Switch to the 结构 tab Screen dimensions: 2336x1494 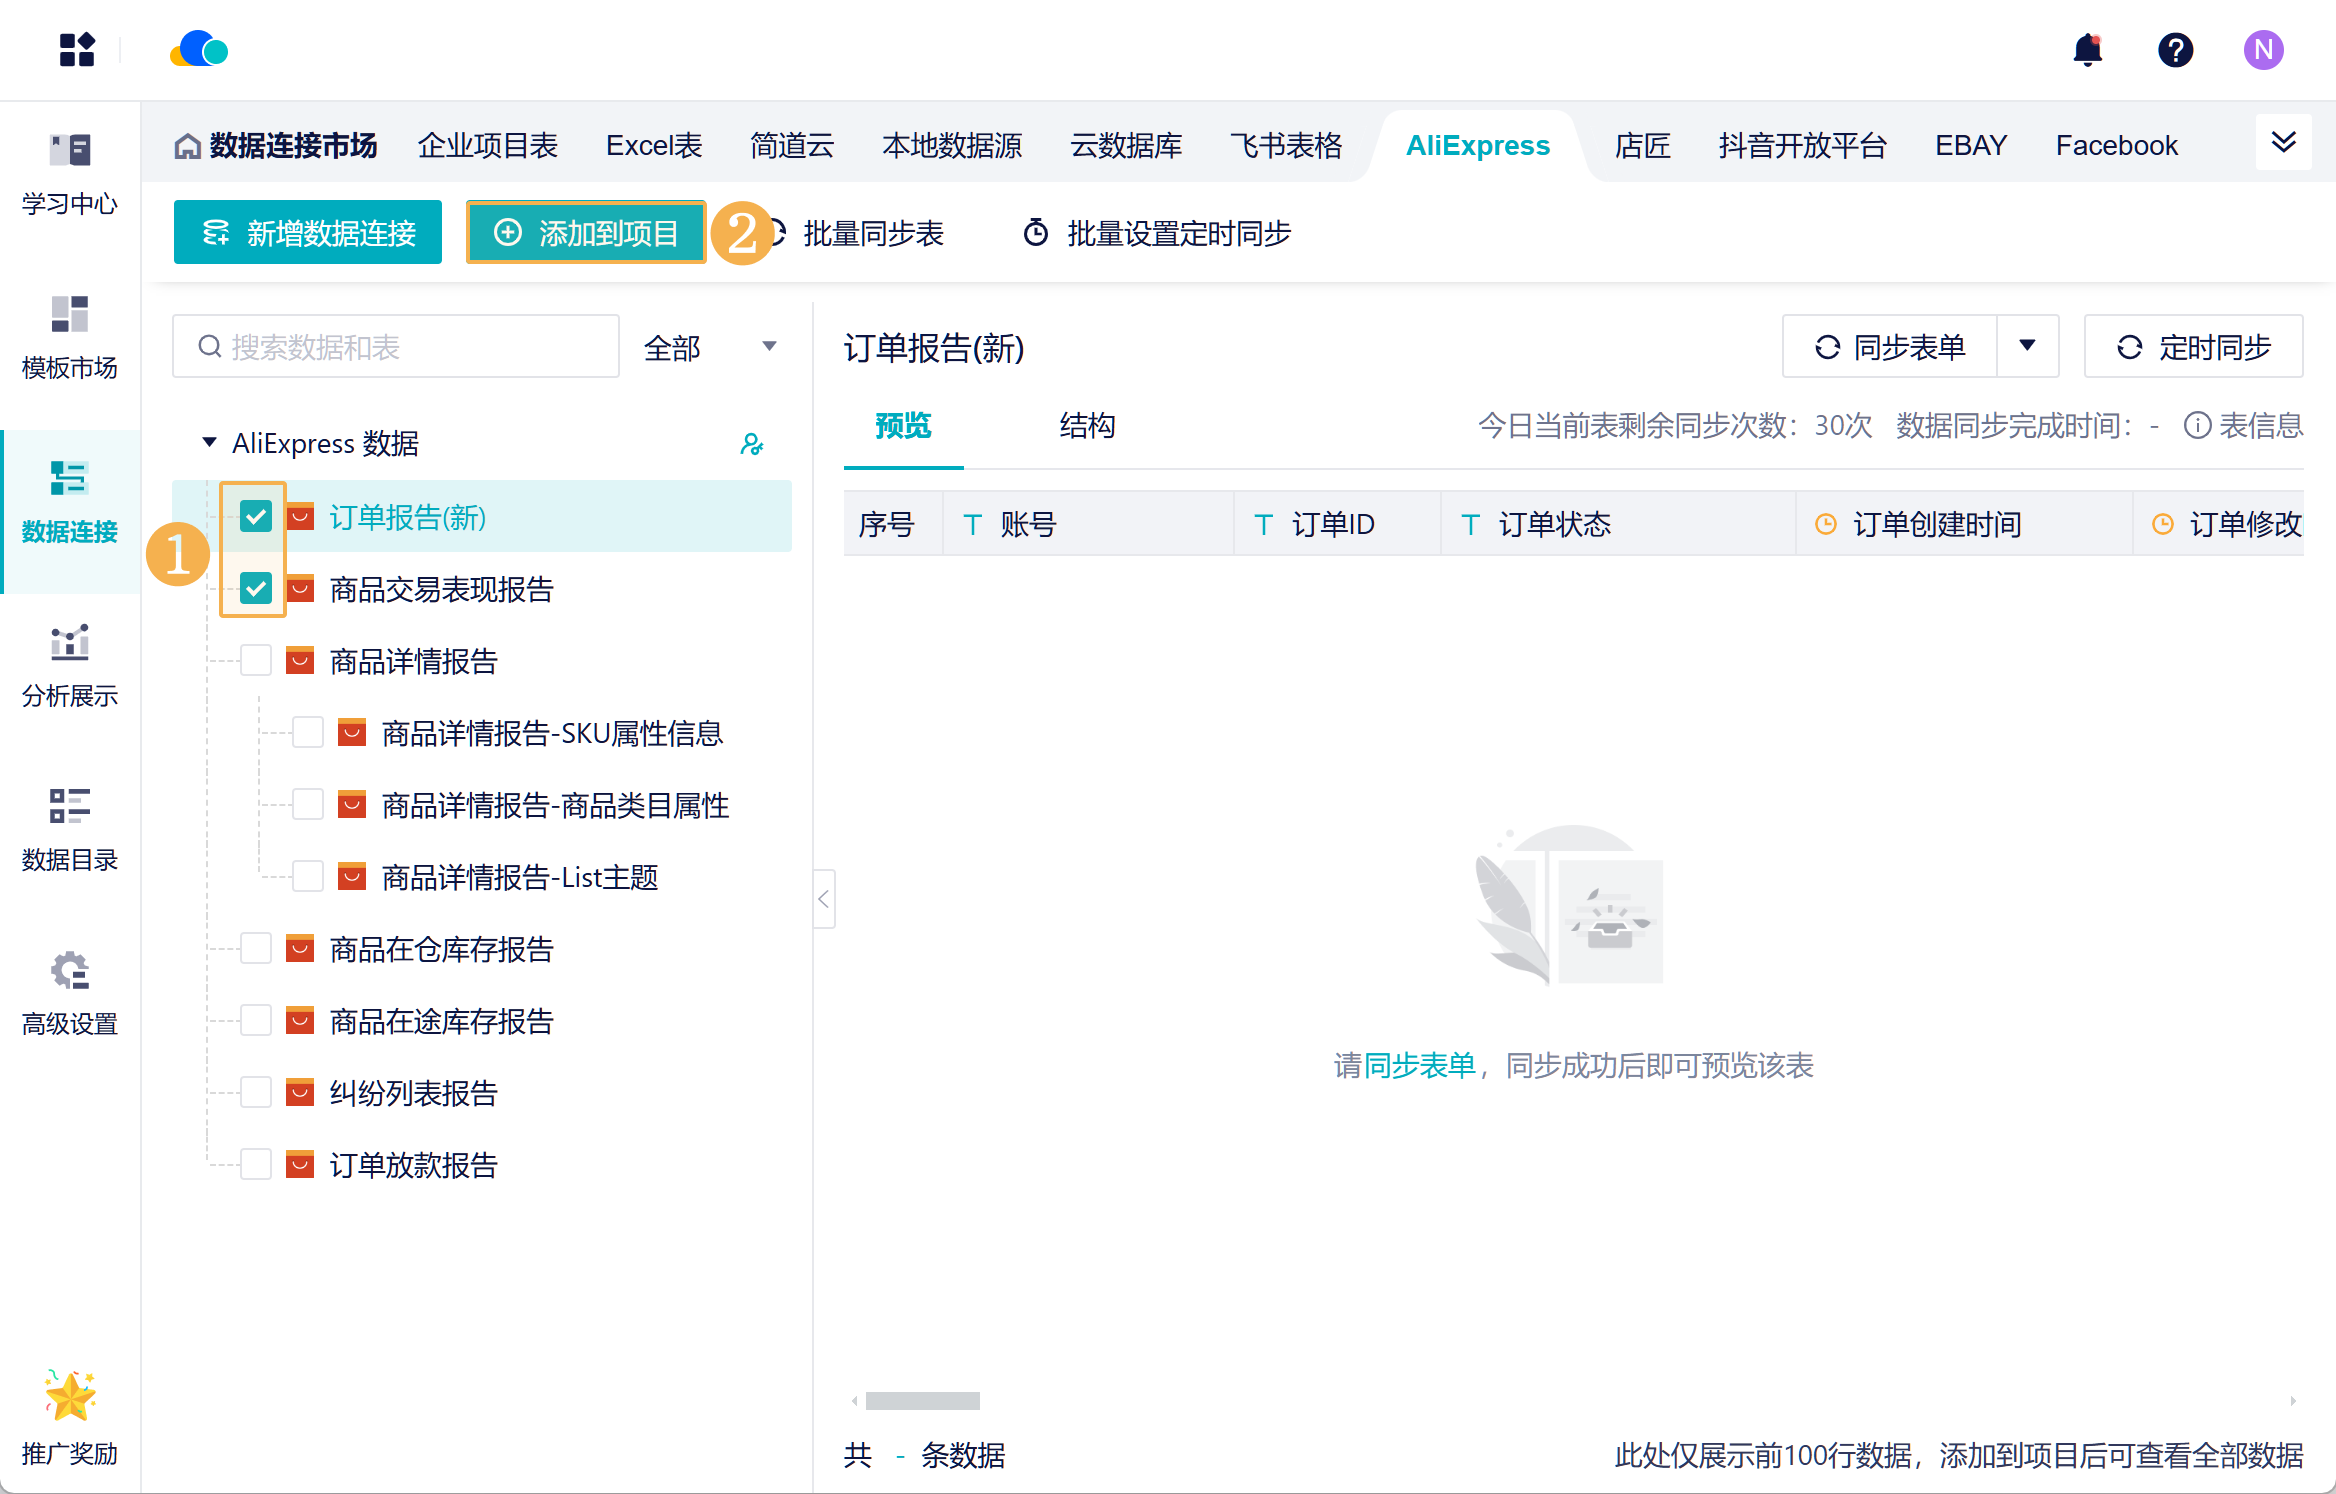(x=1087, y=426)
